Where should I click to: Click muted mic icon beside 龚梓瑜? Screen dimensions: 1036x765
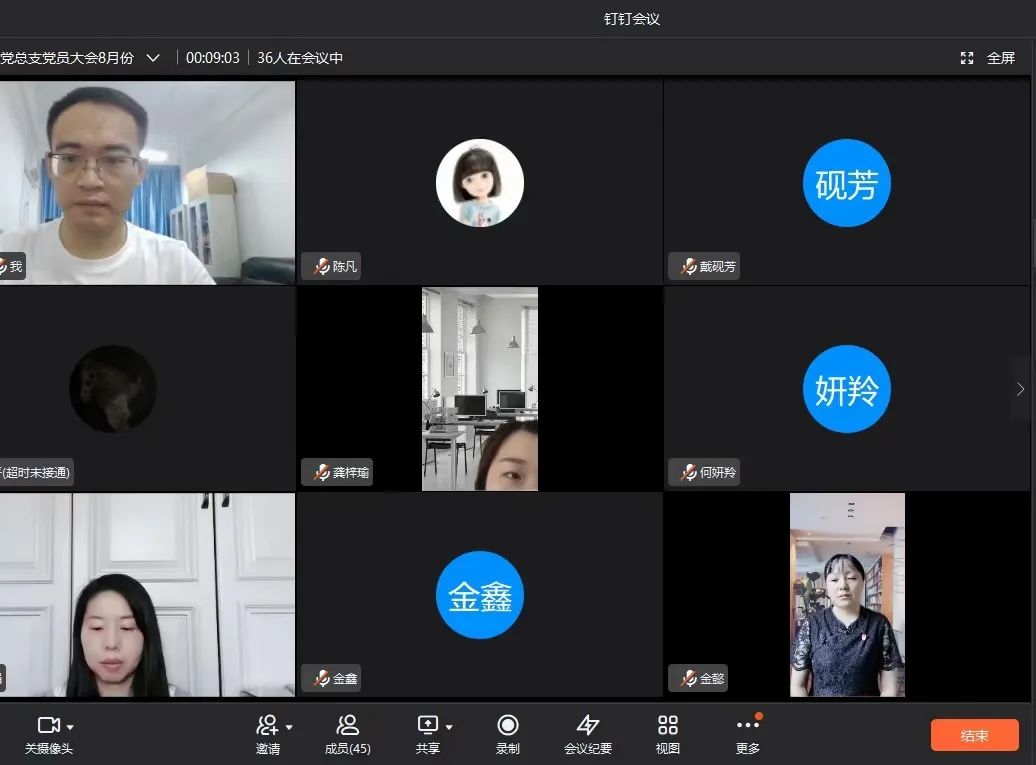pos(322,472)
